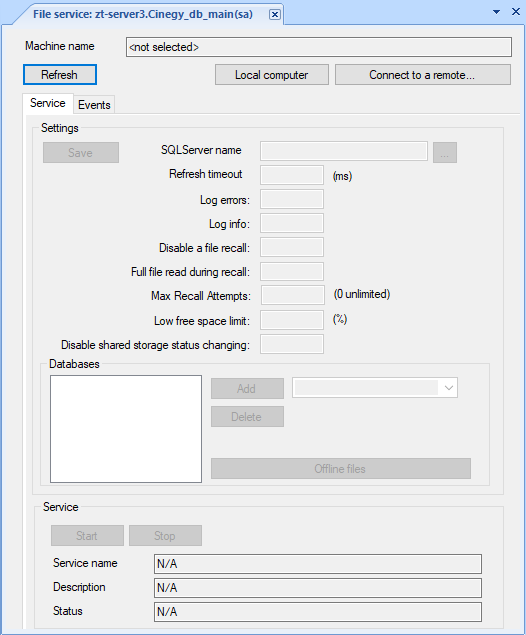The image size is (526, 635).
Task: Click the Disable a file recall field
Action: 292,247
